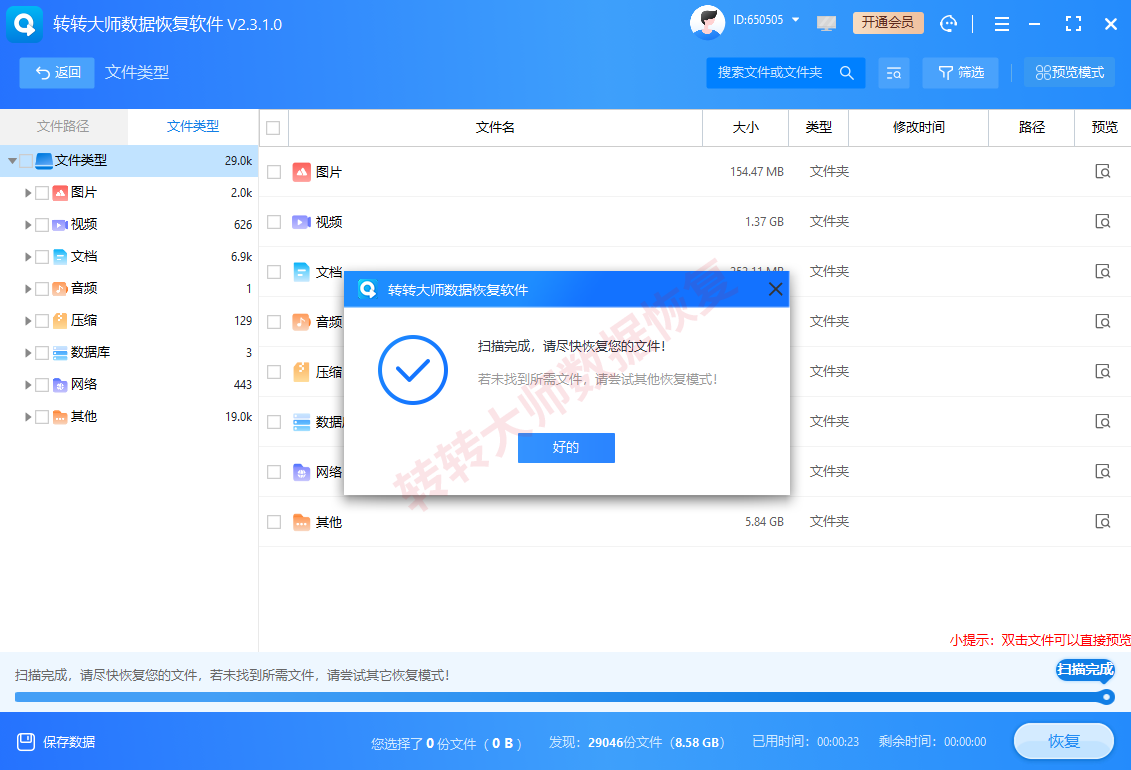This screenshot has height=770, width=1131.
Task: Click the 视频 folder icon in file list
Action: [x=302, y=221]
